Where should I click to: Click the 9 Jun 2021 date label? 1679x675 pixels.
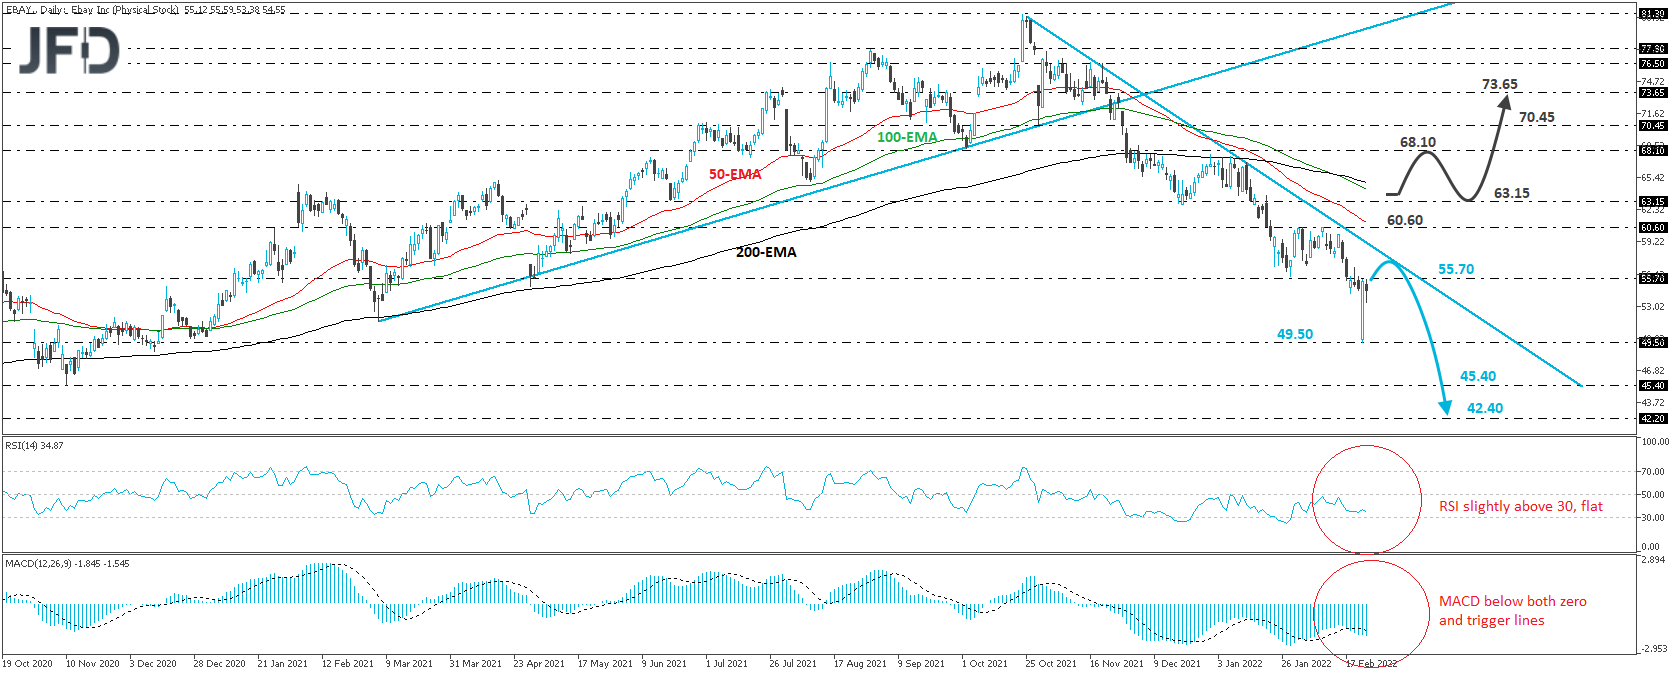point(664,663)
